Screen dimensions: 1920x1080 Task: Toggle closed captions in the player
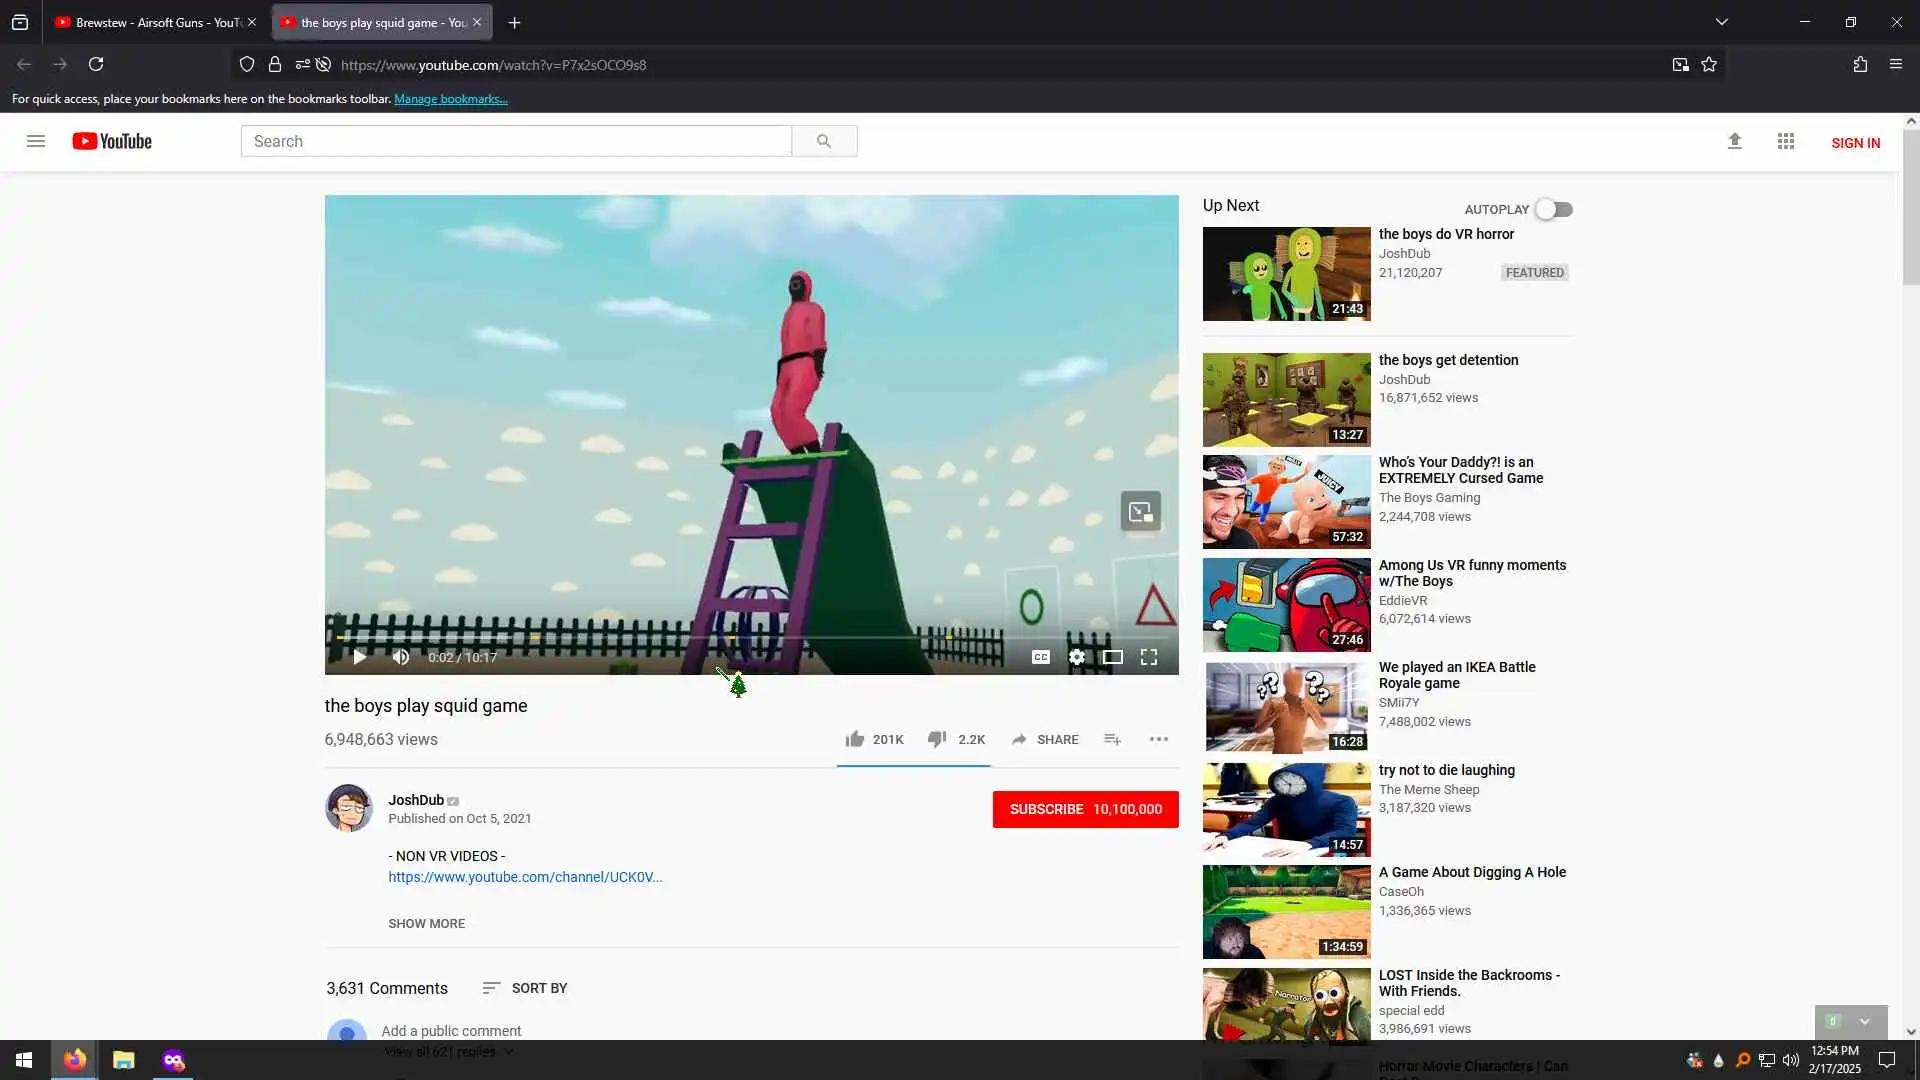point(1041,657)
